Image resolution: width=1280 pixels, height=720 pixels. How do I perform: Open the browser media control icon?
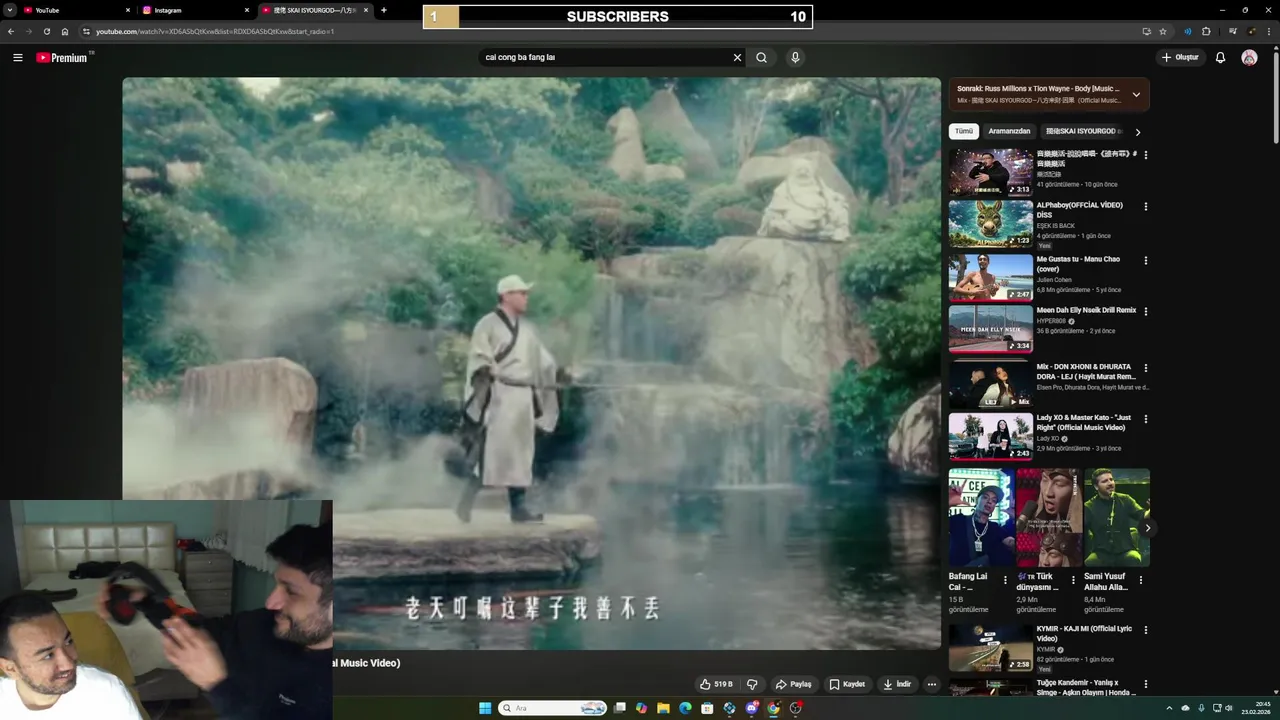[1232, 31]
